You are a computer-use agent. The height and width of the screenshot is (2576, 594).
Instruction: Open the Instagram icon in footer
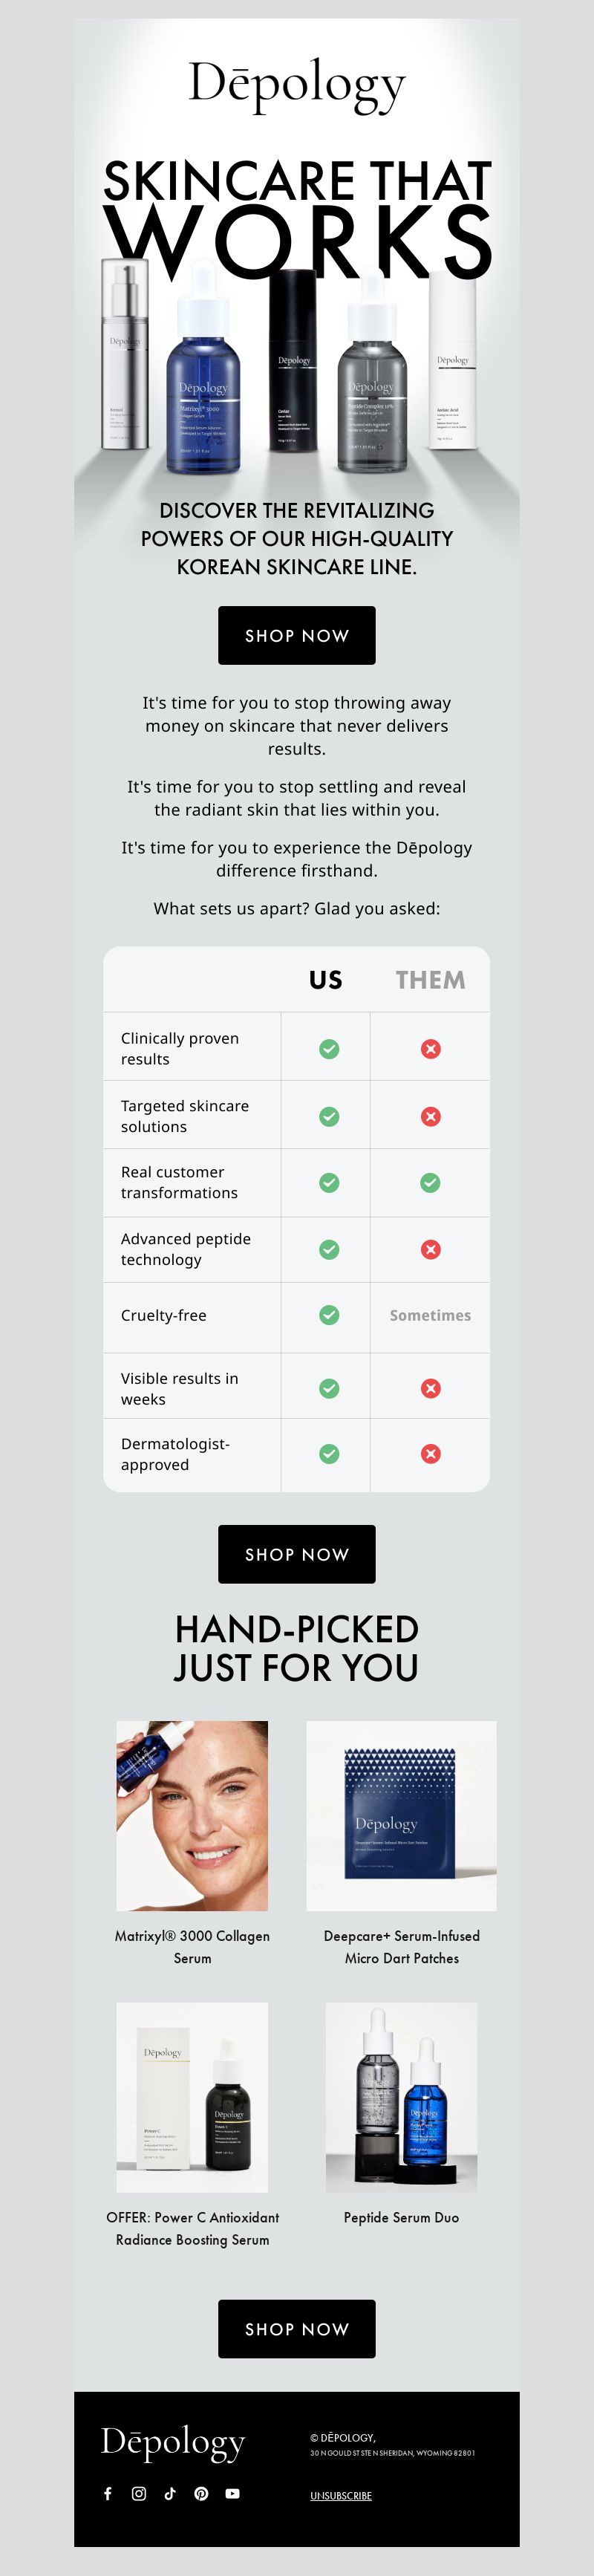point(139,2493)
